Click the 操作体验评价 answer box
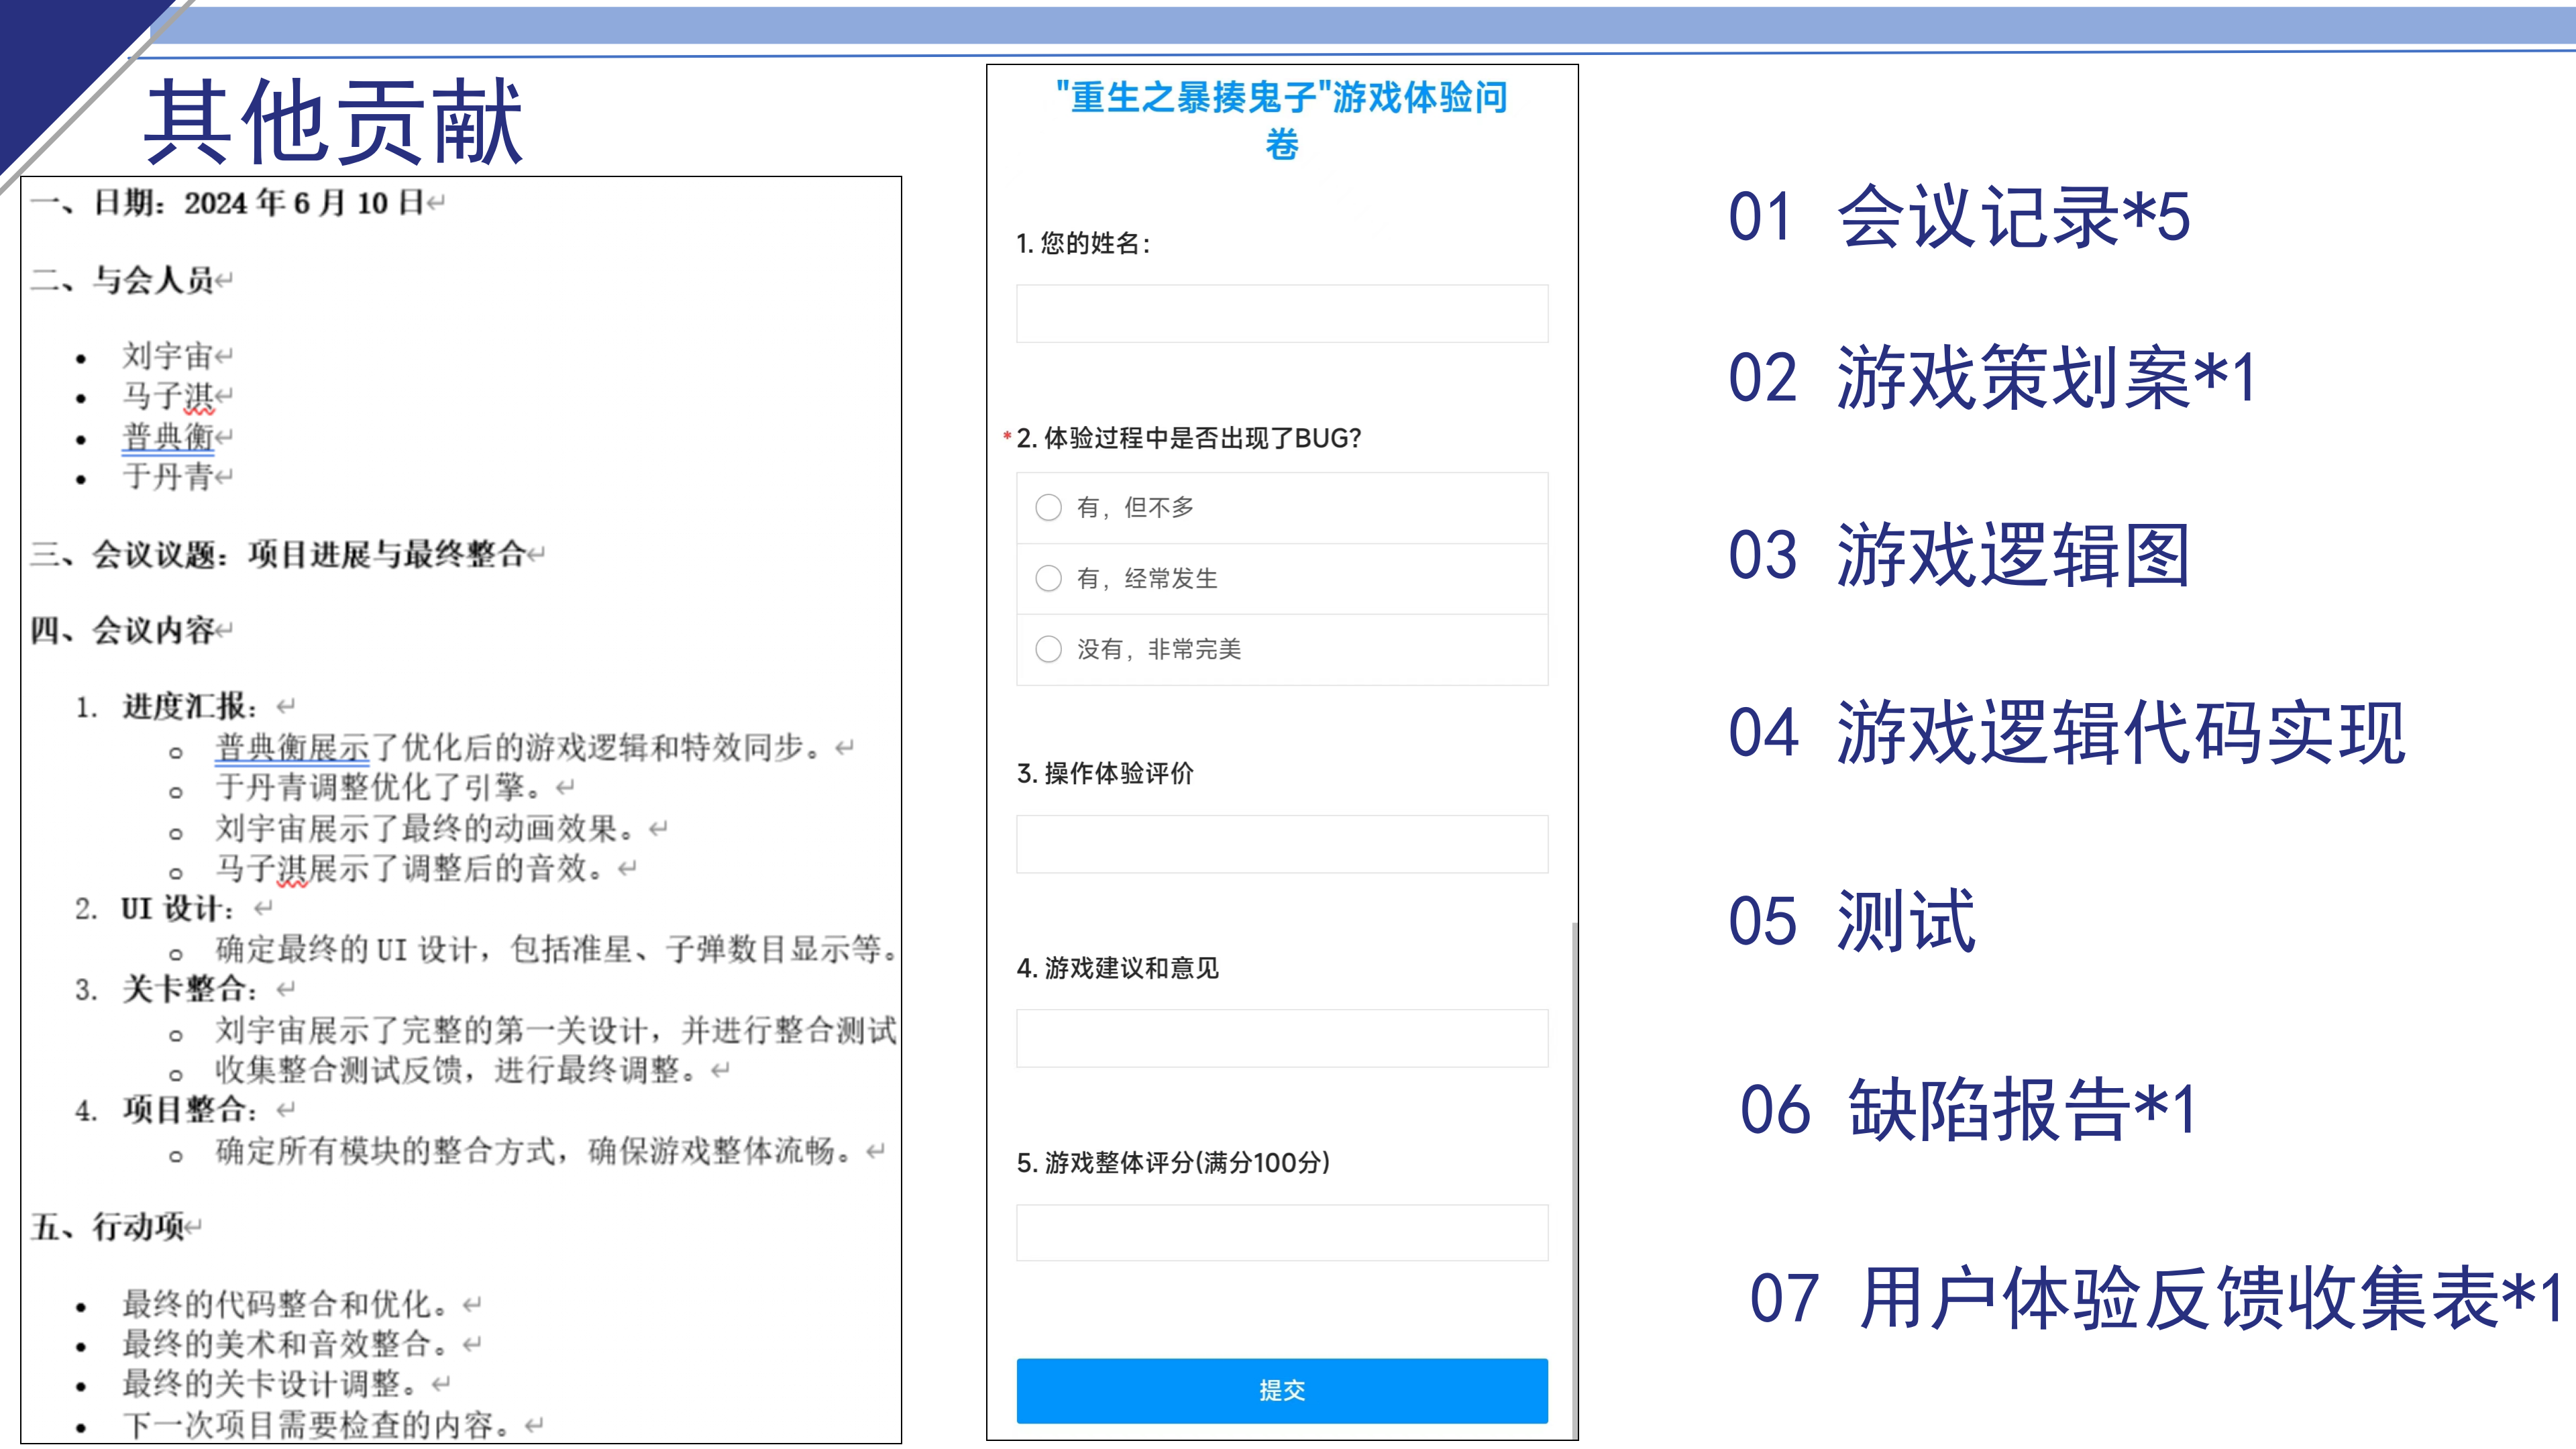Screen dimensions: 2576x1449 click(x=1283, y=843)
